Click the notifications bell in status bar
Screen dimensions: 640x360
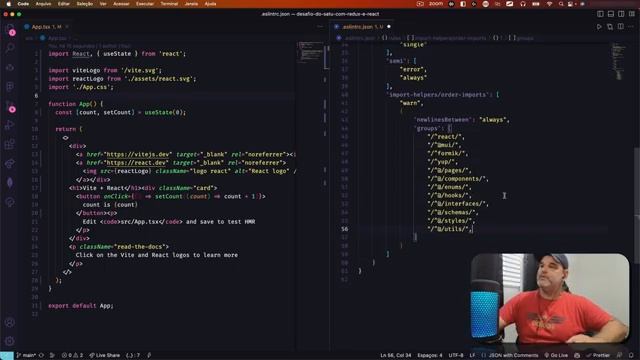click(631, 355)
